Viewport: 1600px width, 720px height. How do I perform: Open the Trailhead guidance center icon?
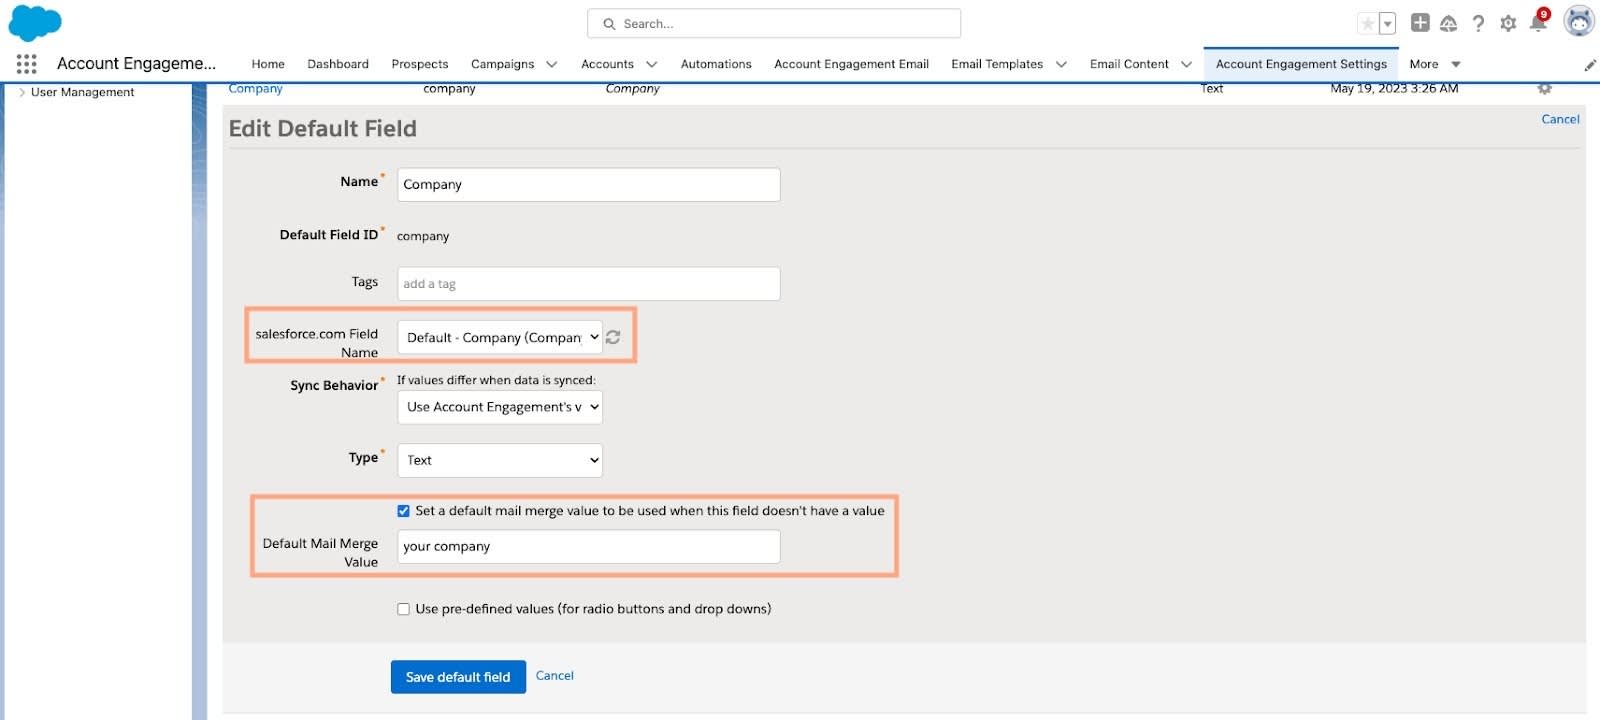pos(1448,23)
